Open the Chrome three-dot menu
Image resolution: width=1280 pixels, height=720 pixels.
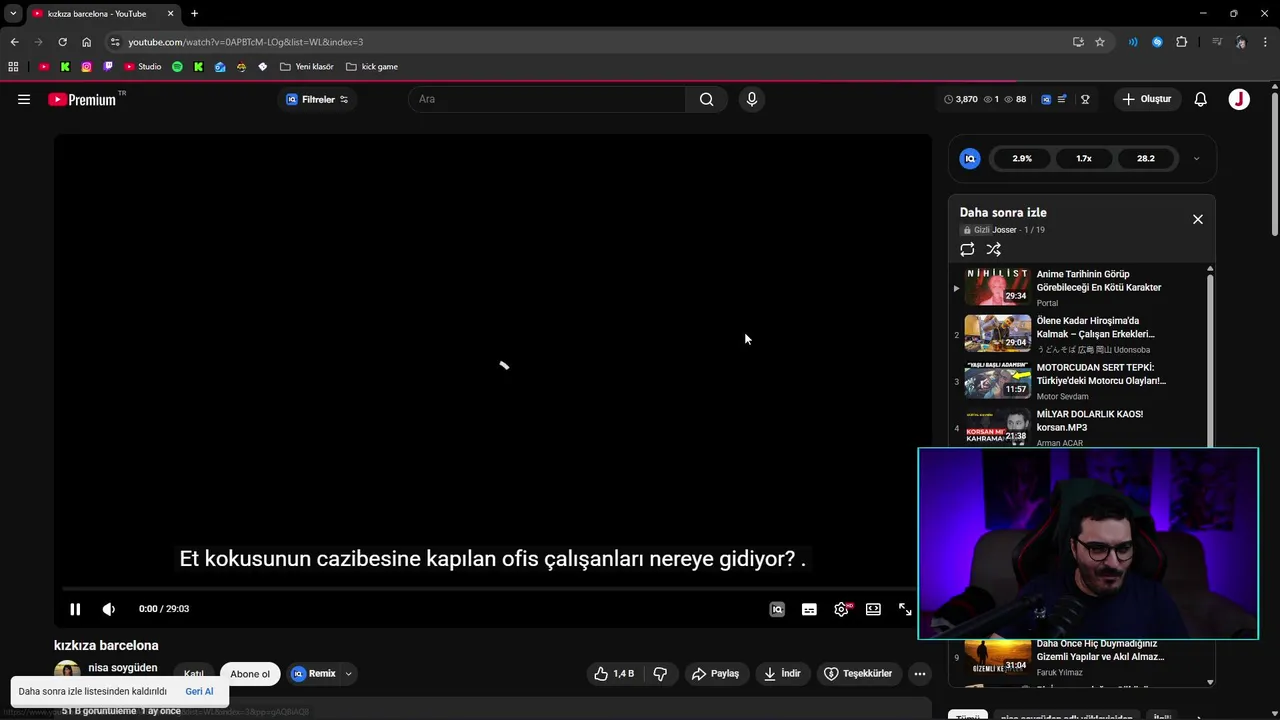1265,42
